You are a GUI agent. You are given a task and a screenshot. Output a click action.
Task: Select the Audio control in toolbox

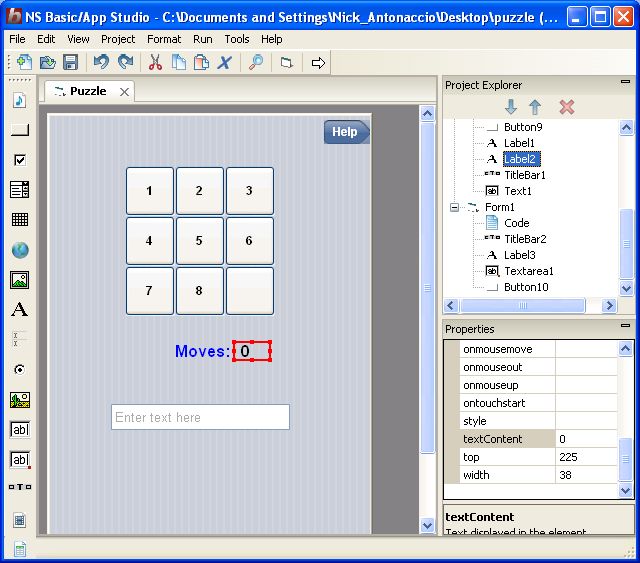pos(20,100)
